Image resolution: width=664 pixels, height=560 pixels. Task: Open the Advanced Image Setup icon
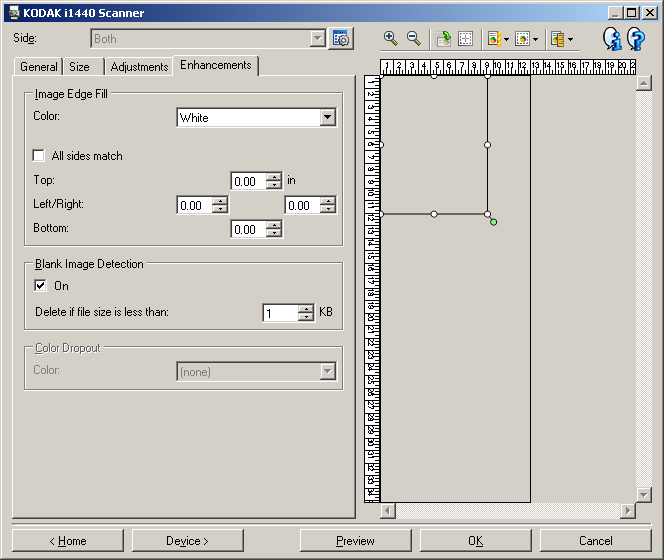click(x=341, y=39)
